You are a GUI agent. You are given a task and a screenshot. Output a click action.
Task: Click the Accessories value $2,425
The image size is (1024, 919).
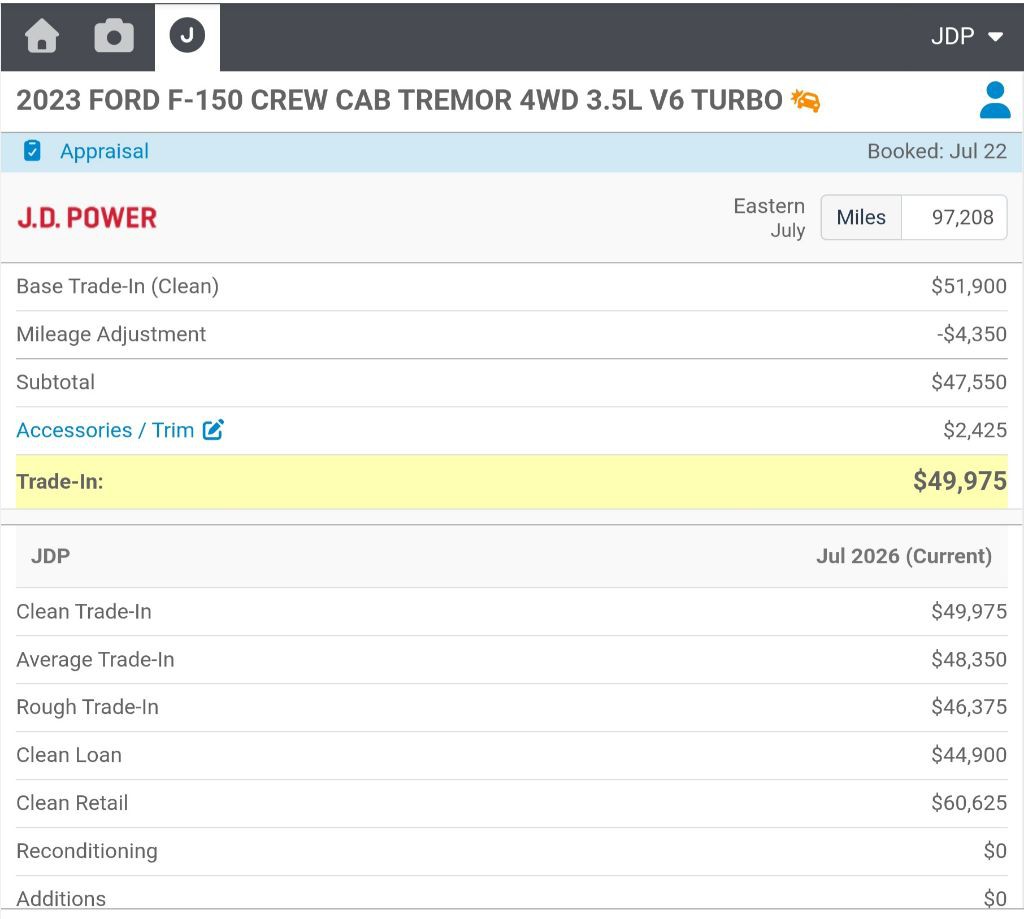(974, 430)
